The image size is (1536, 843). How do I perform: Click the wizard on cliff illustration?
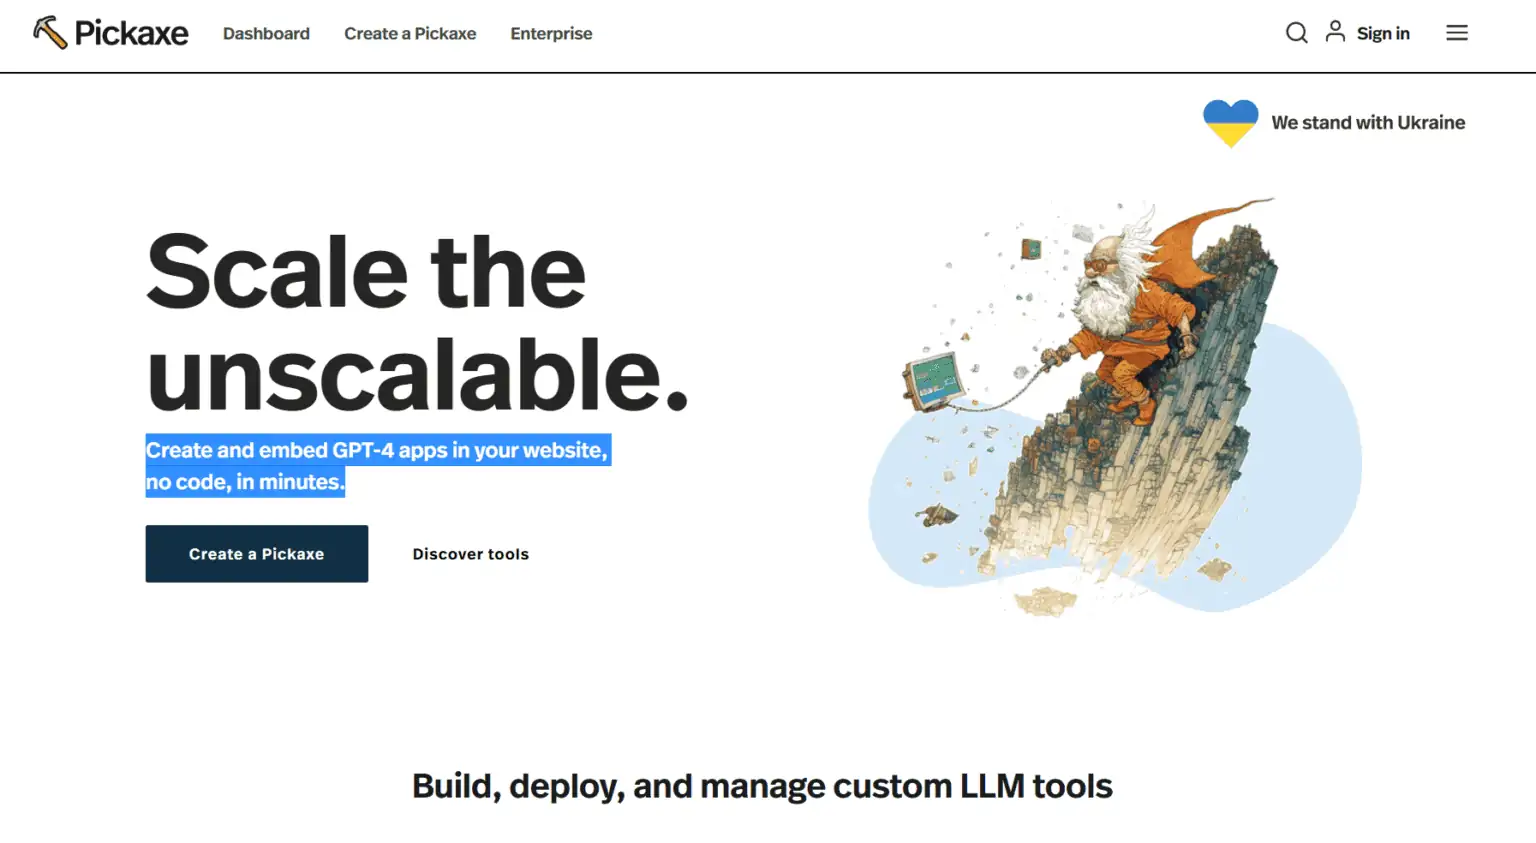1115,405
